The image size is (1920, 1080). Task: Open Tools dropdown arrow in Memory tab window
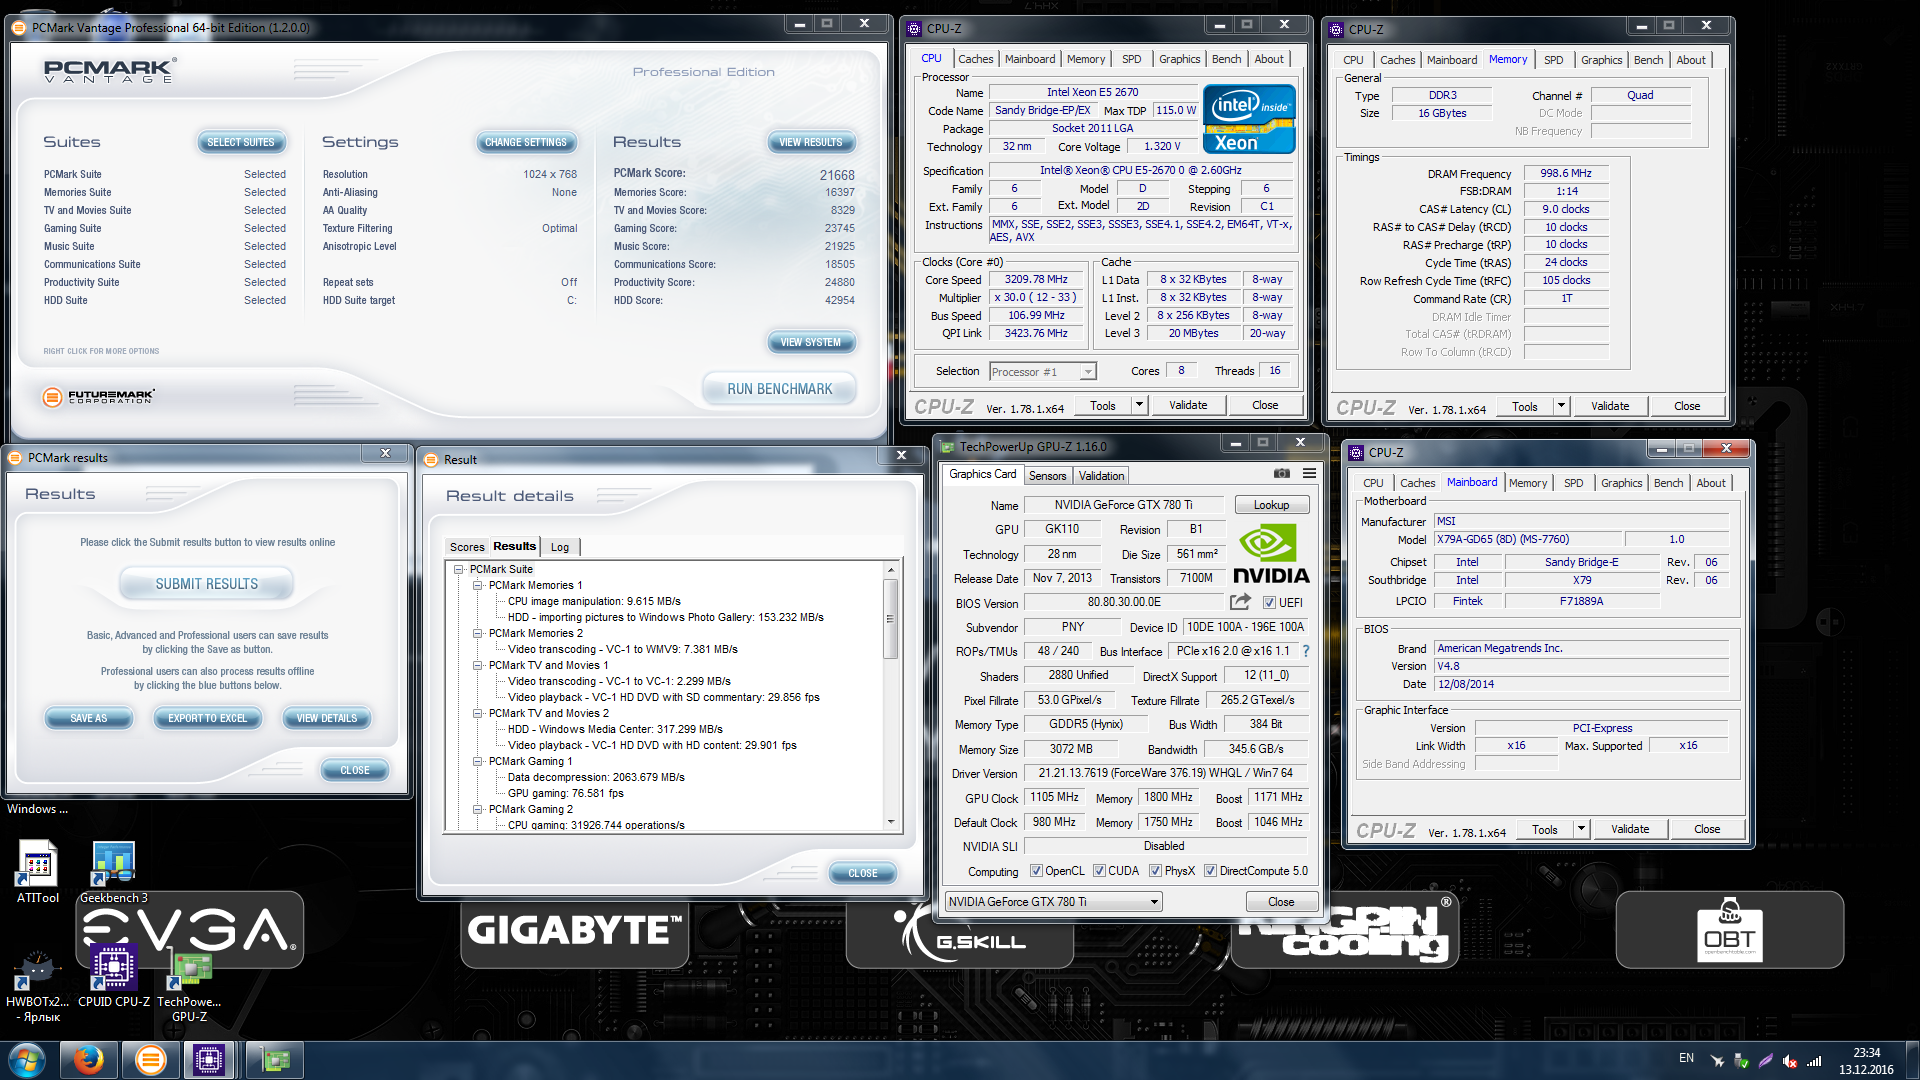pos(1561,406)
